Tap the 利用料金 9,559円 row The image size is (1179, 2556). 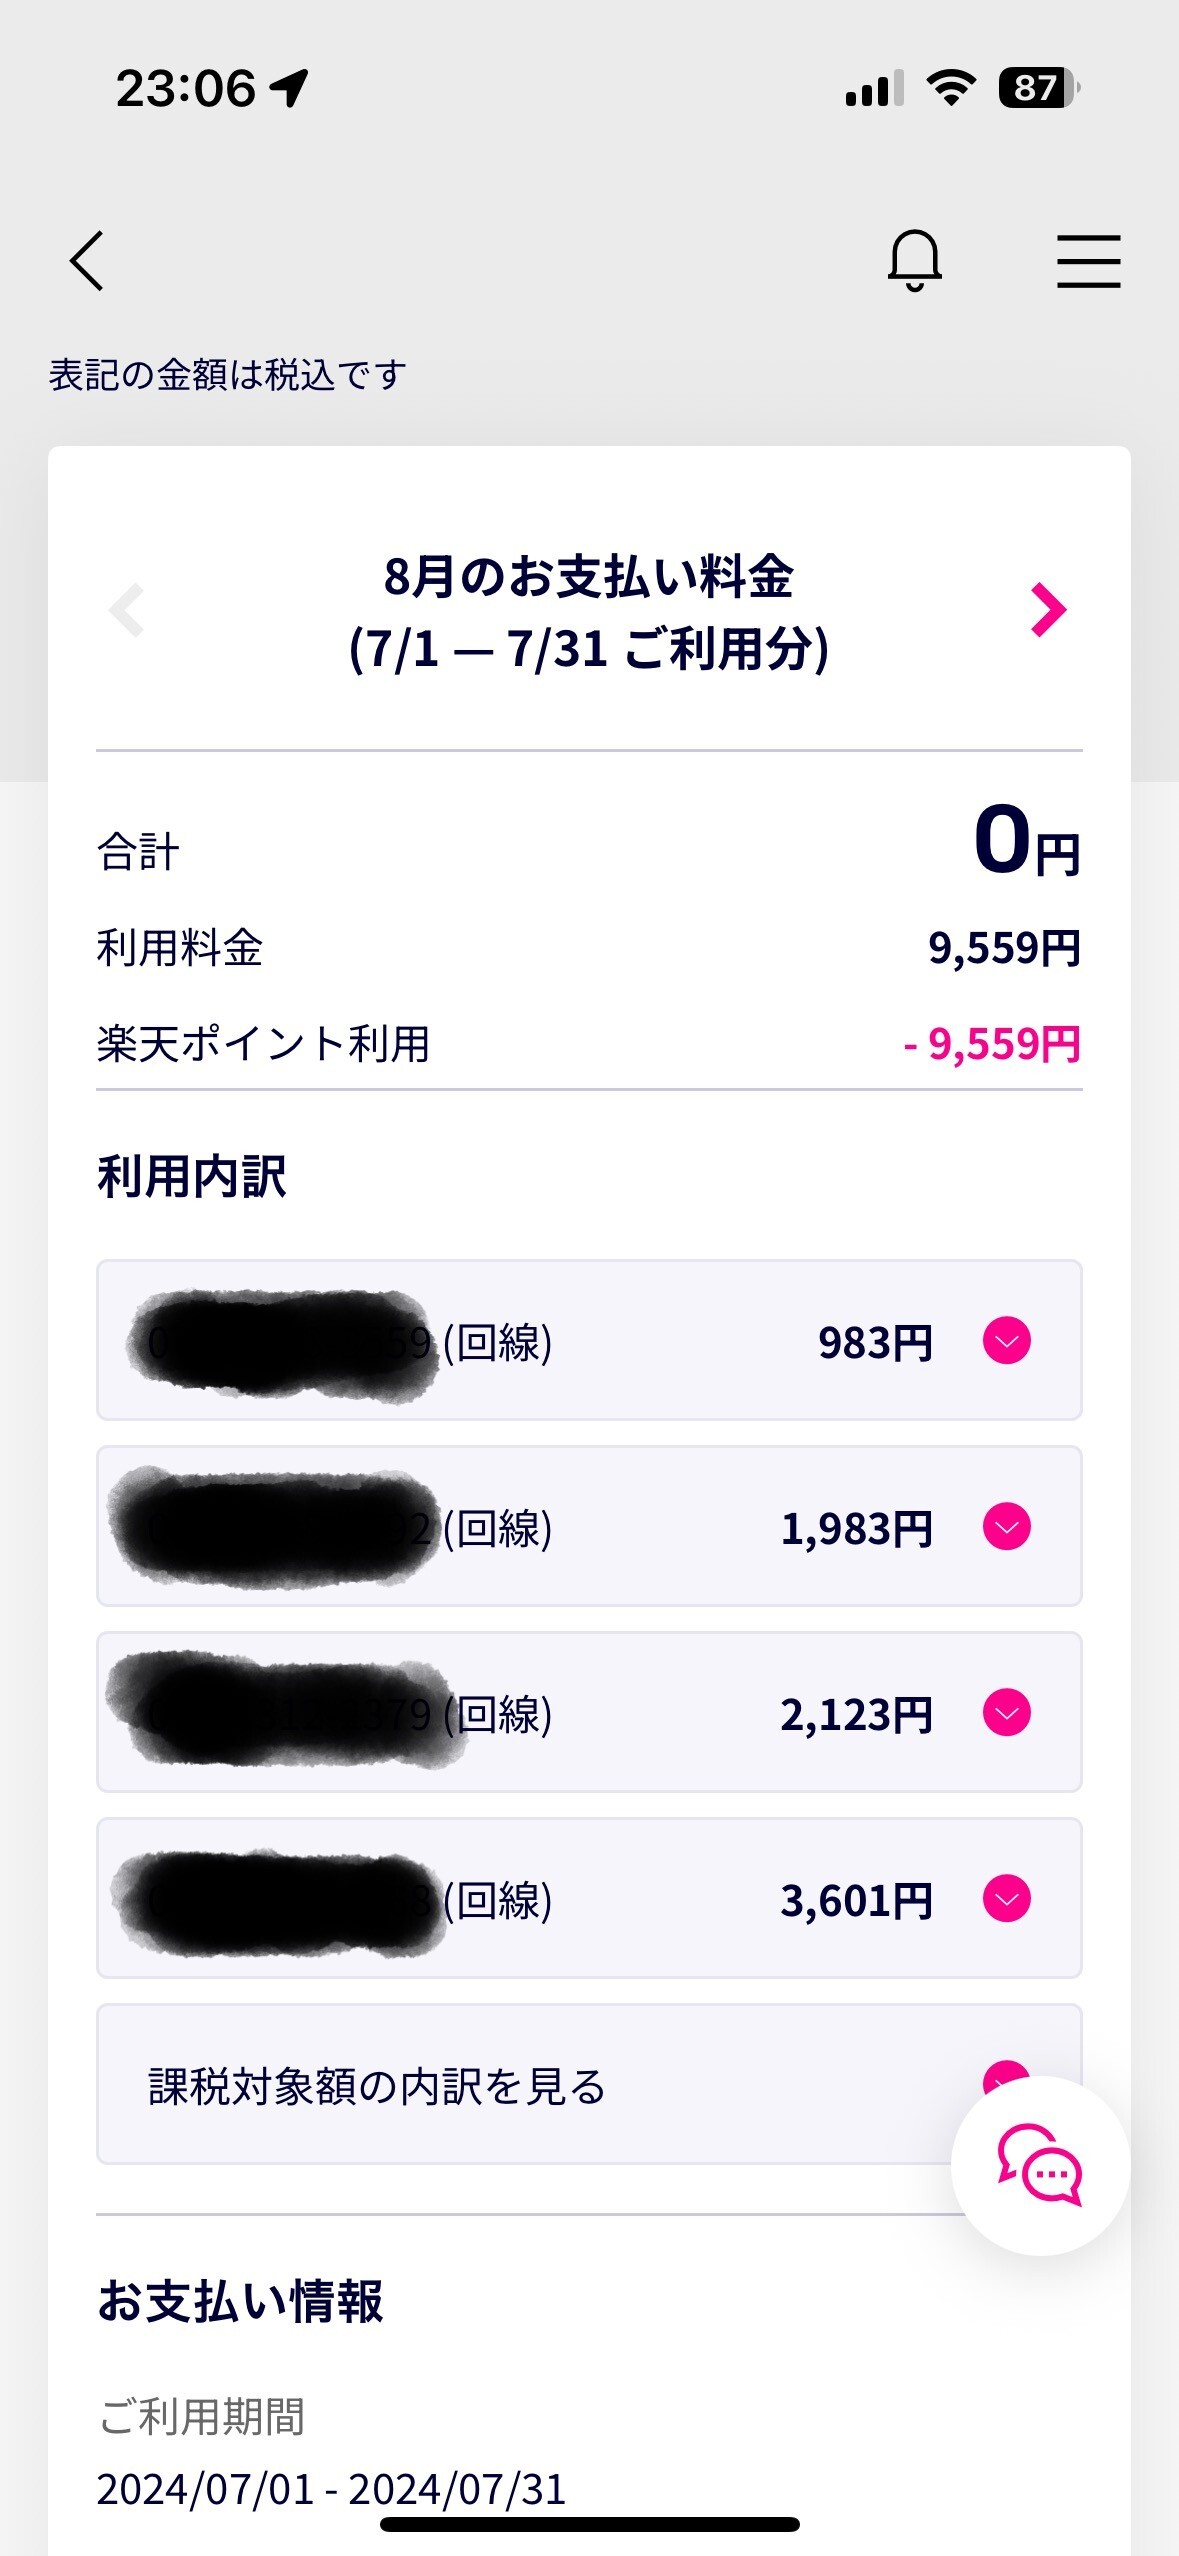tap(588, 948)
